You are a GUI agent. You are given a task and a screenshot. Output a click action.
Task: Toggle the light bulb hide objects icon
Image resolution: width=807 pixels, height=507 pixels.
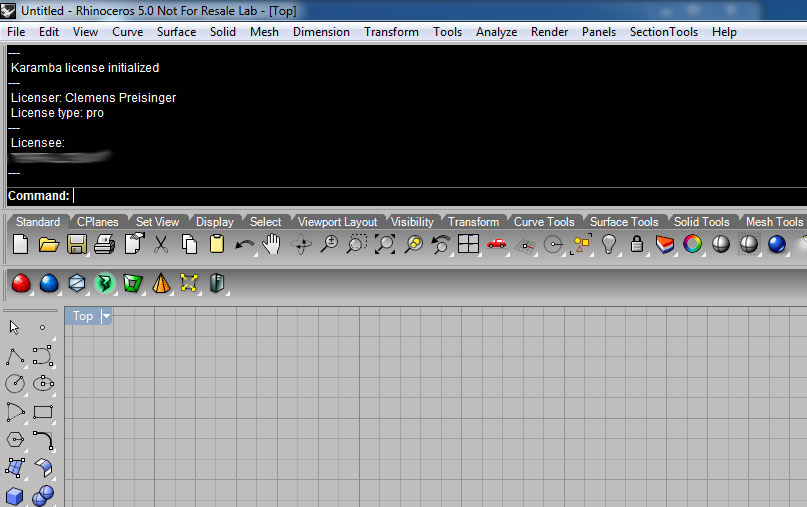click(x=608, y=244)
